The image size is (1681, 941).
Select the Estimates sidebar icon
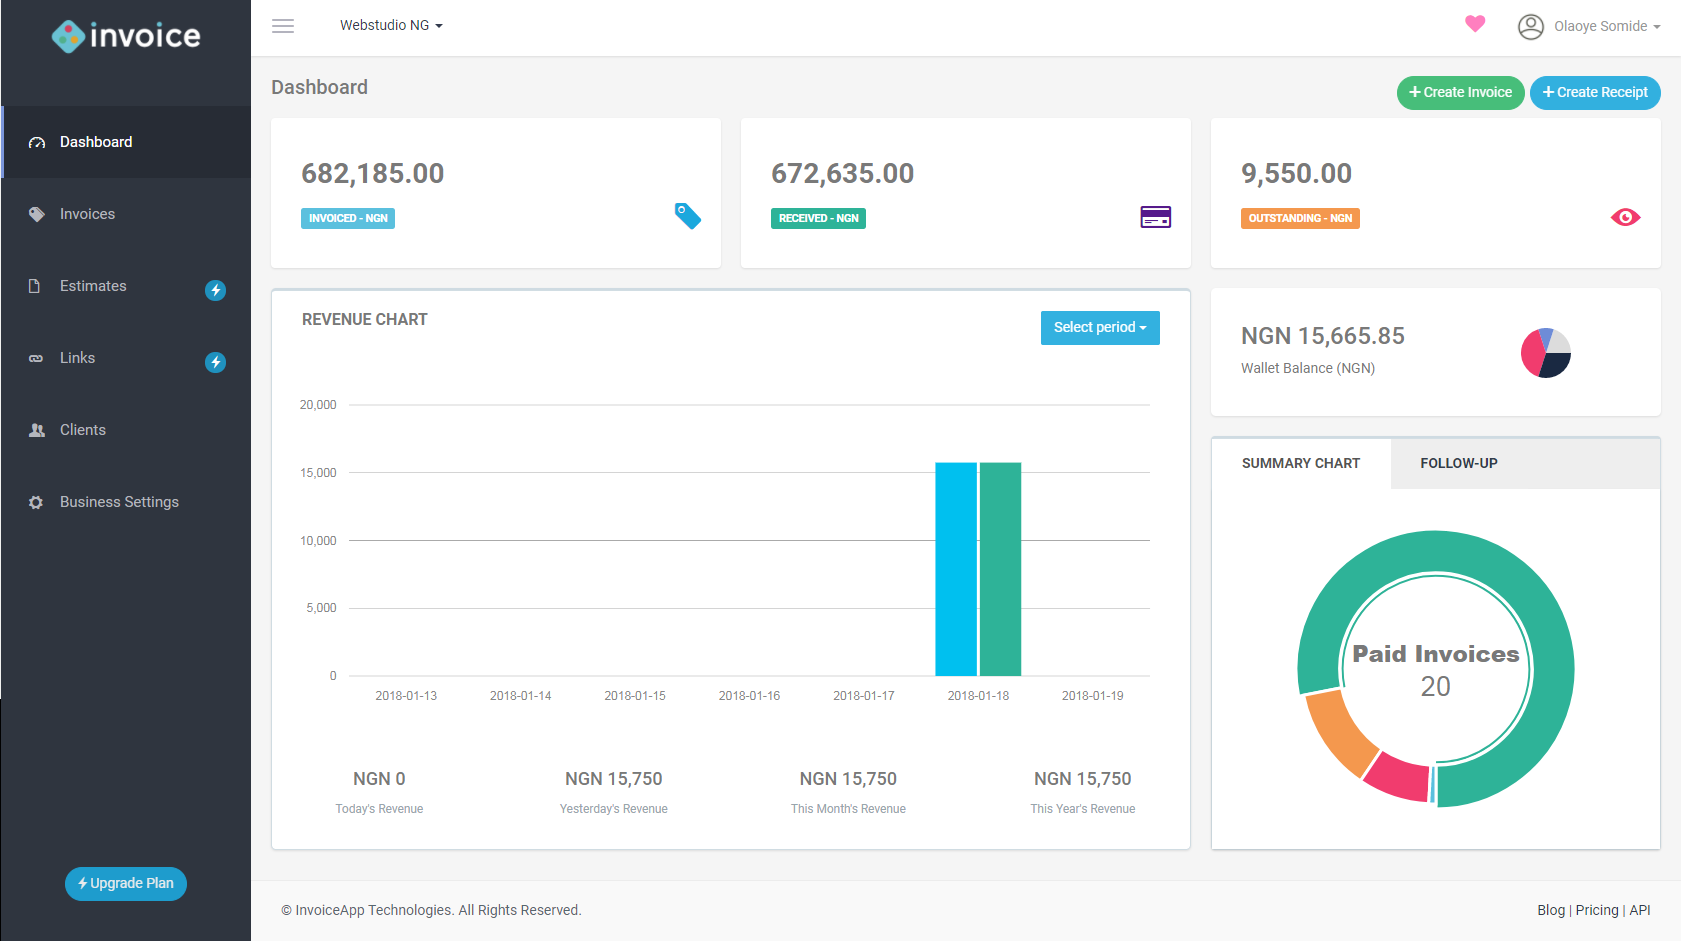(36, 285)
